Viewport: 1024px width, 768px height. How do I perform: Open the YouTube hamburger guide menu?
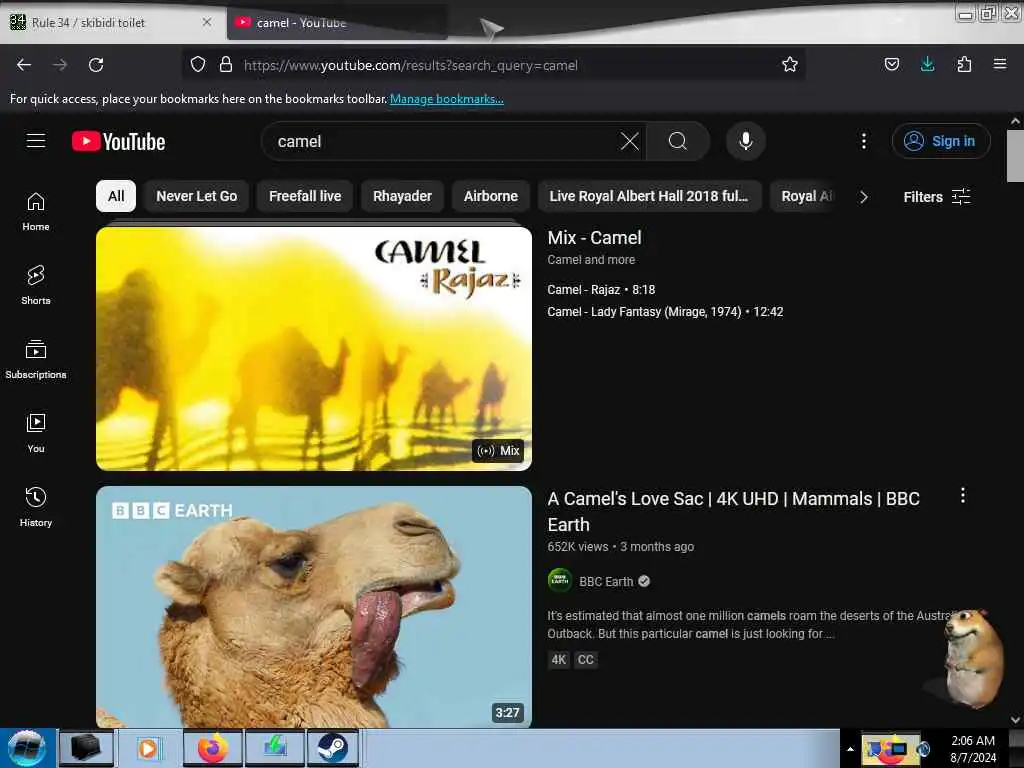[x=36, y=141]
